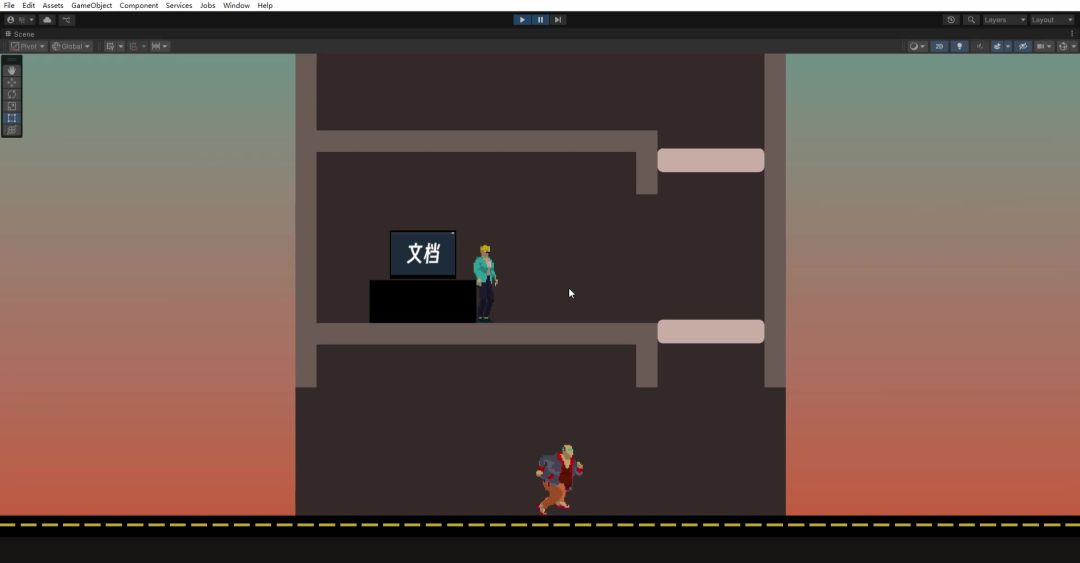
Task: Open the GameObject menu
Action: tap(91, 6)
